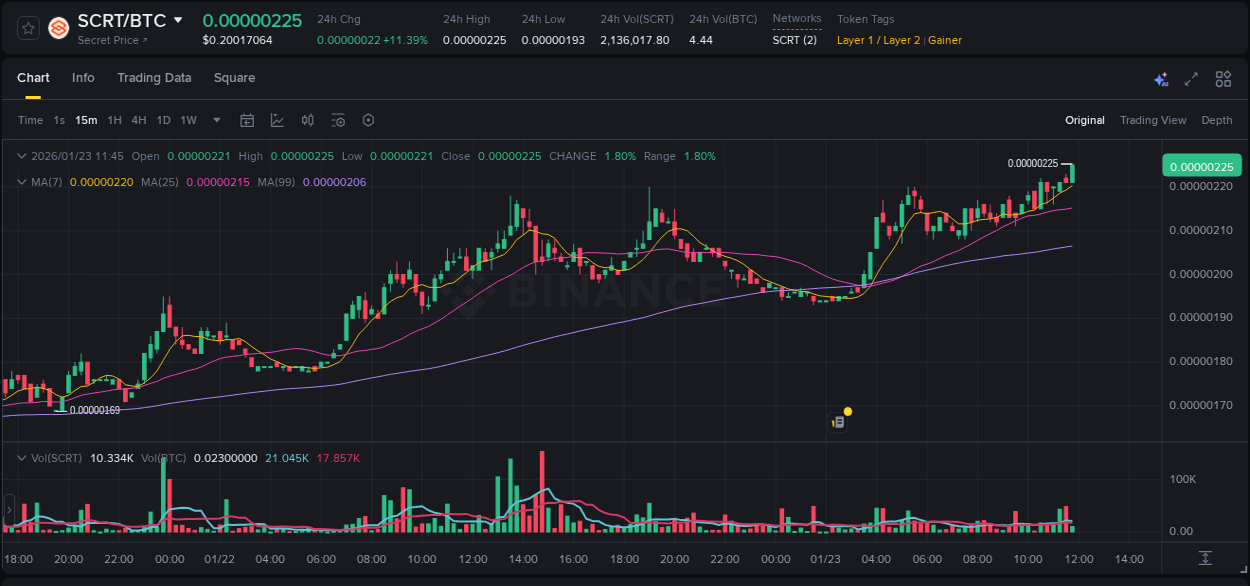1250x586 pixels.
Task: Open the indicator settings gear icon
Action: pyautogui.click(x=338, y=120)
